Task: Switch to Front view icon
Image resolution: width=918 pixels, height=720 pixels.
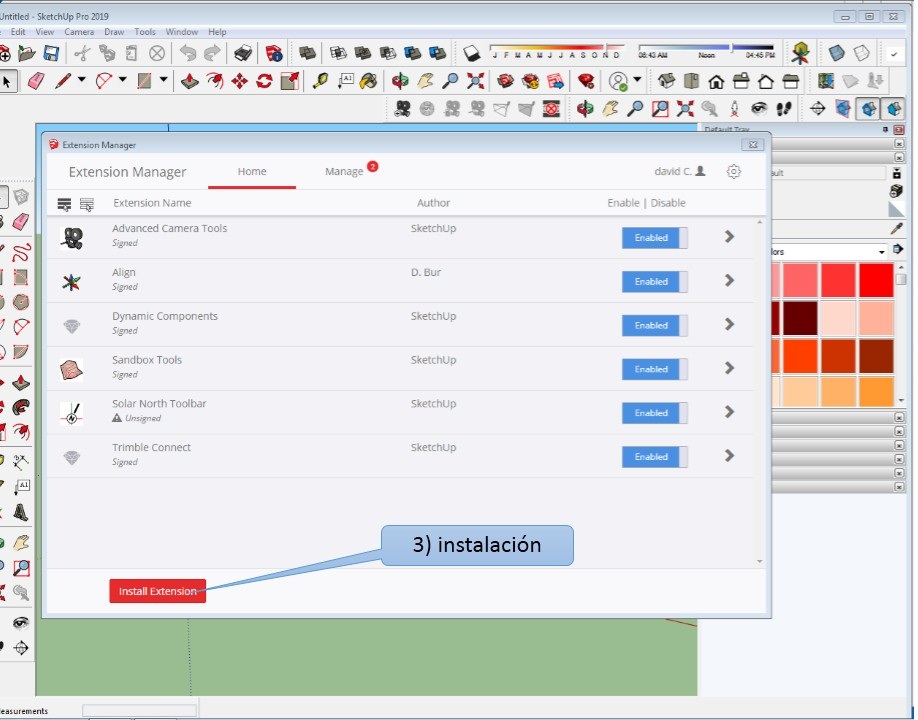Action: click(x=716, y=81)
